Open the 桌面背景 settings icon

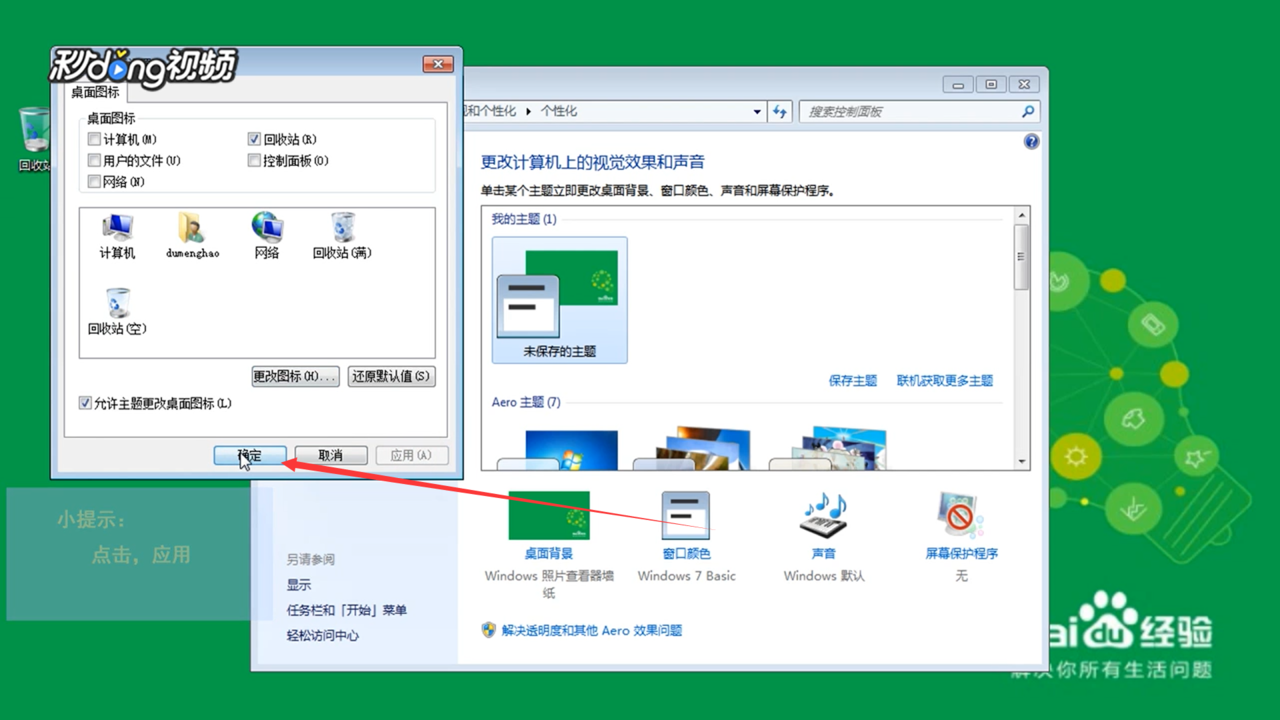(548, 515)
